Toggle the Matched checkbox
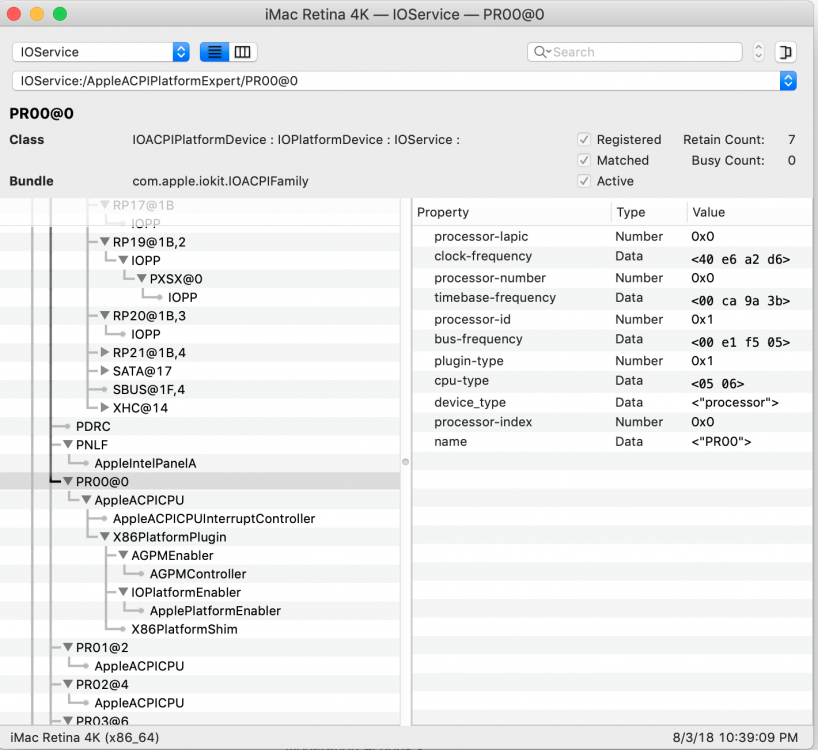 pyautogui.click(x=584, y=160)
